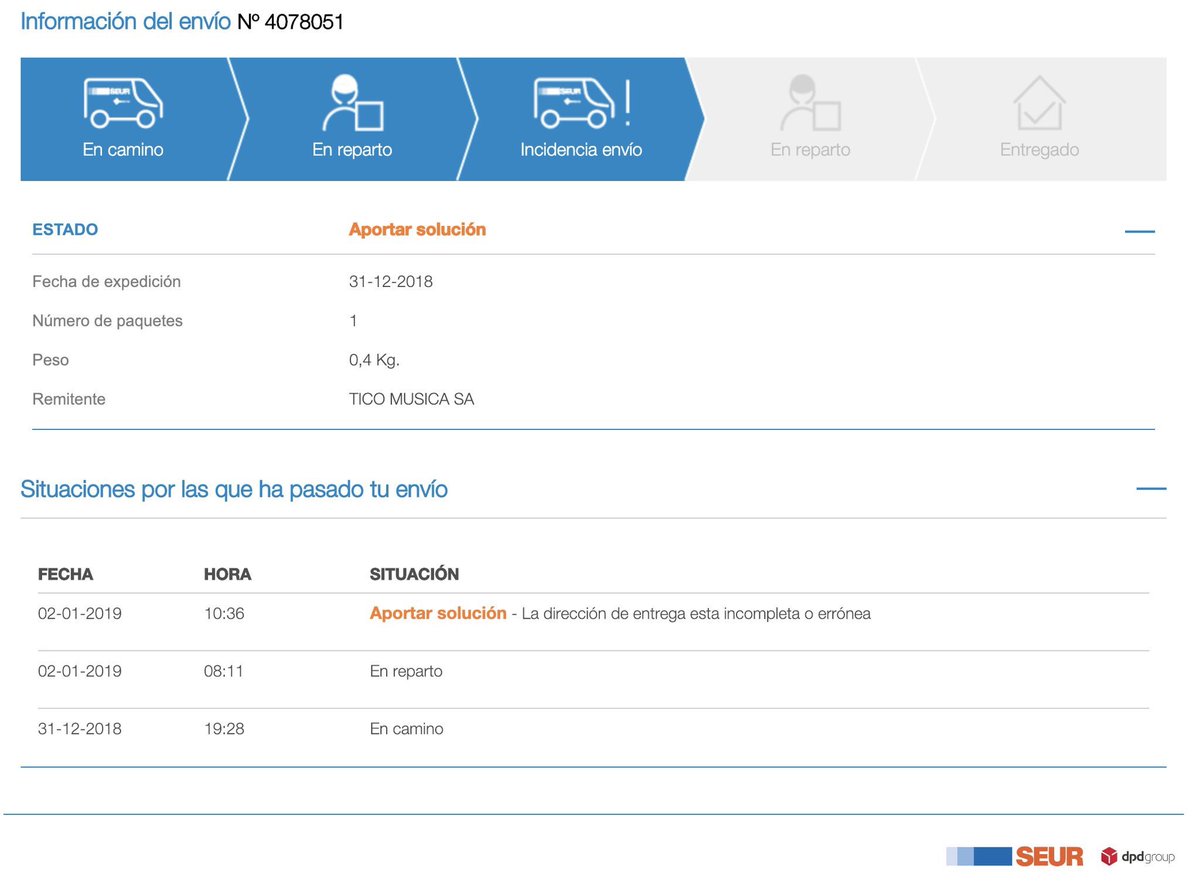
Task: Select the 'Incidencia envío' progress step
Action: tap(578, 118)
